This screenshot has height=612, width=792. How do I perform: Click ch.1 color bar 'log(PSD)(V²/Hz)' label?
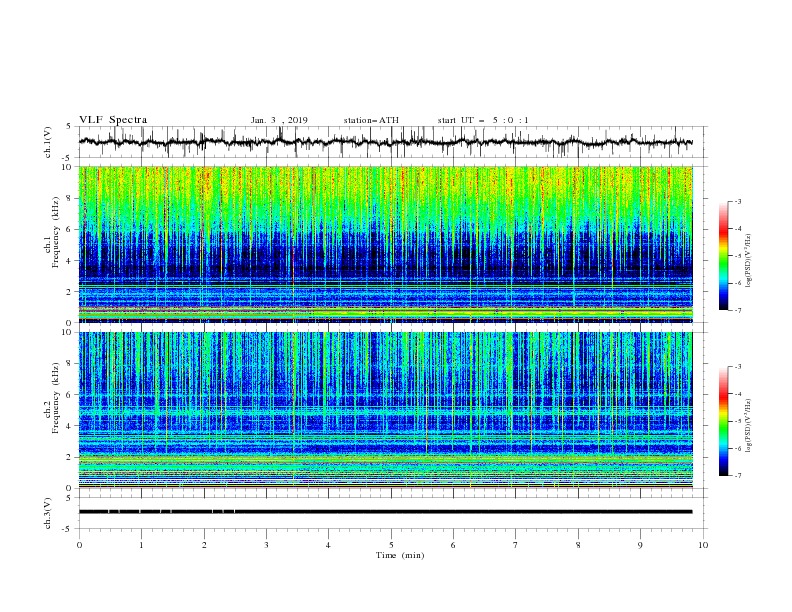pos(749,261)
